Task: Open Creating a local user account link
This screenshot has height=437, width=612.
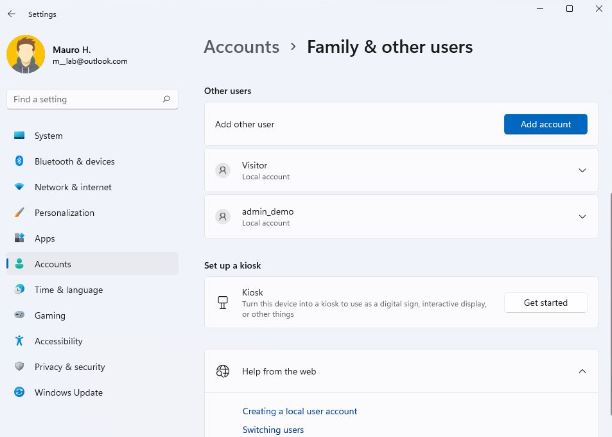Action: [x=300, y=411]
